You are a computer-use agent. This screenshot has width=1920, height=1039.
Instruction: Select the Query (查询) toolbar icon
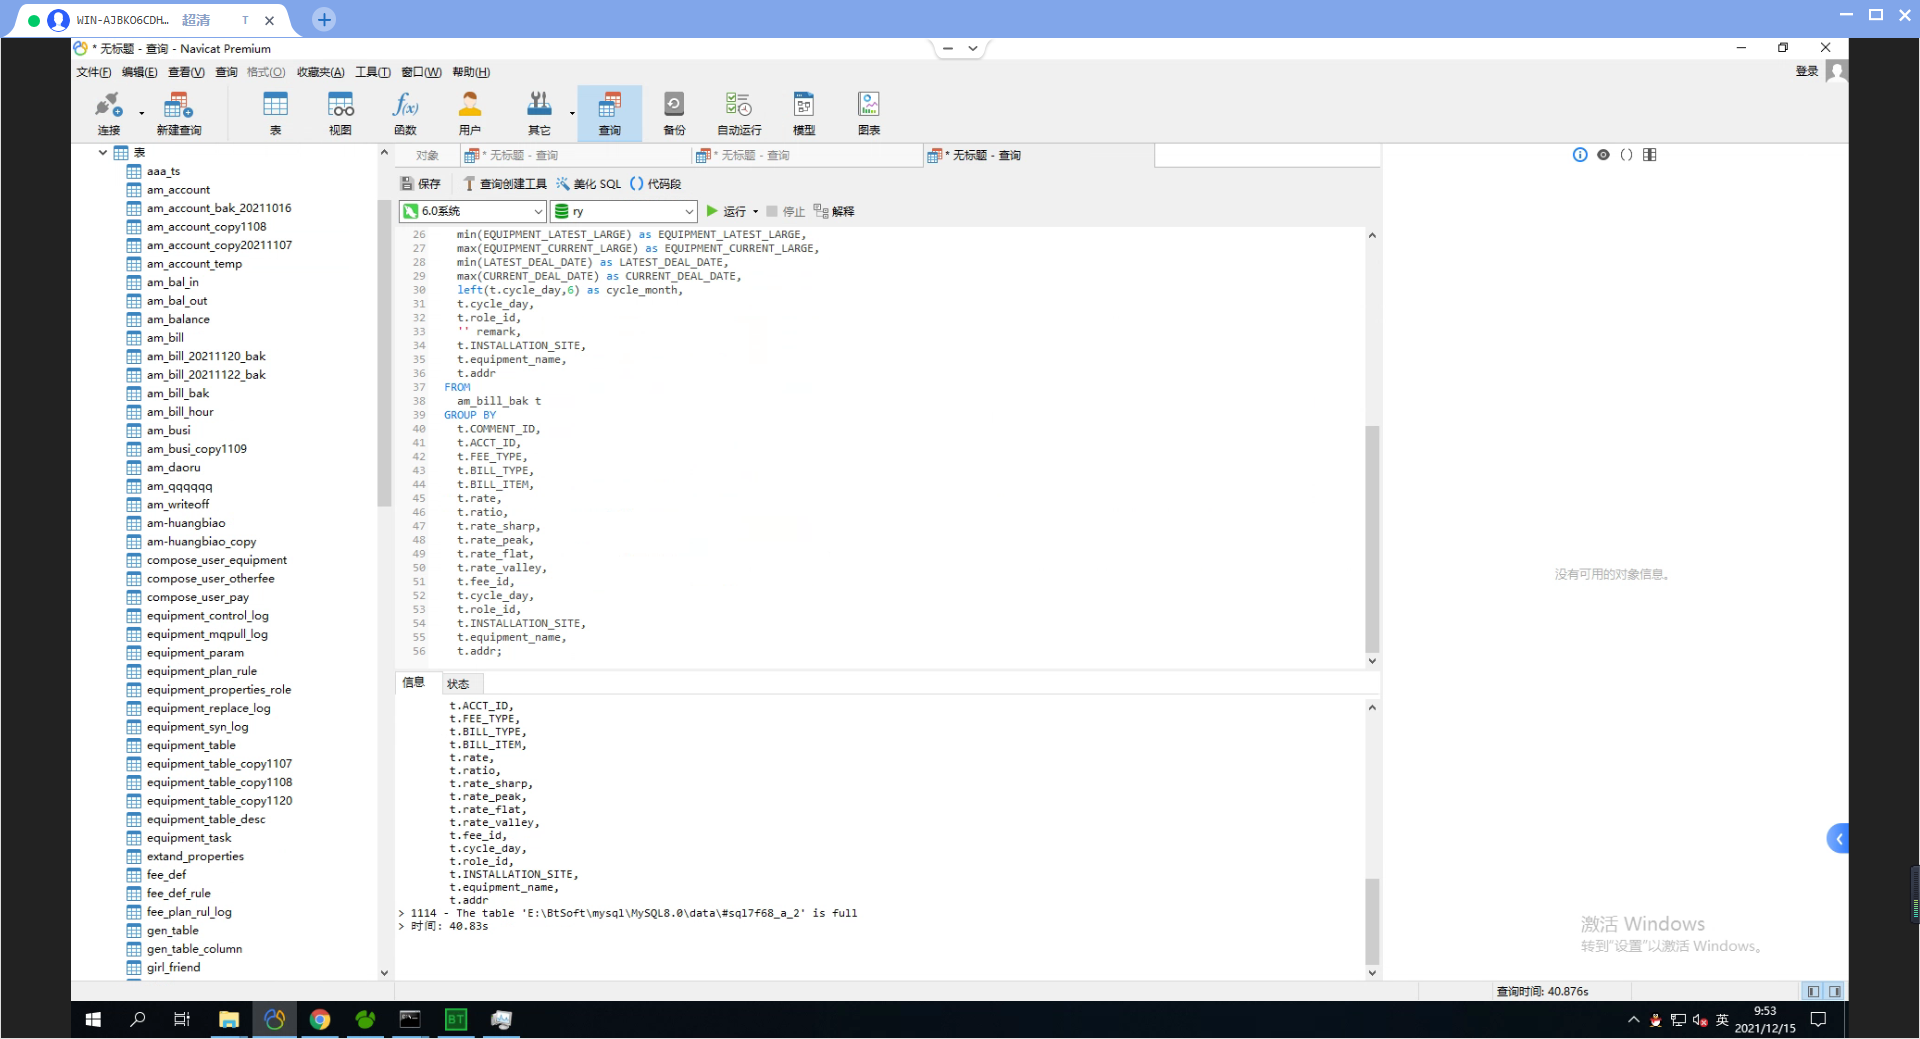tap(610, 113)
